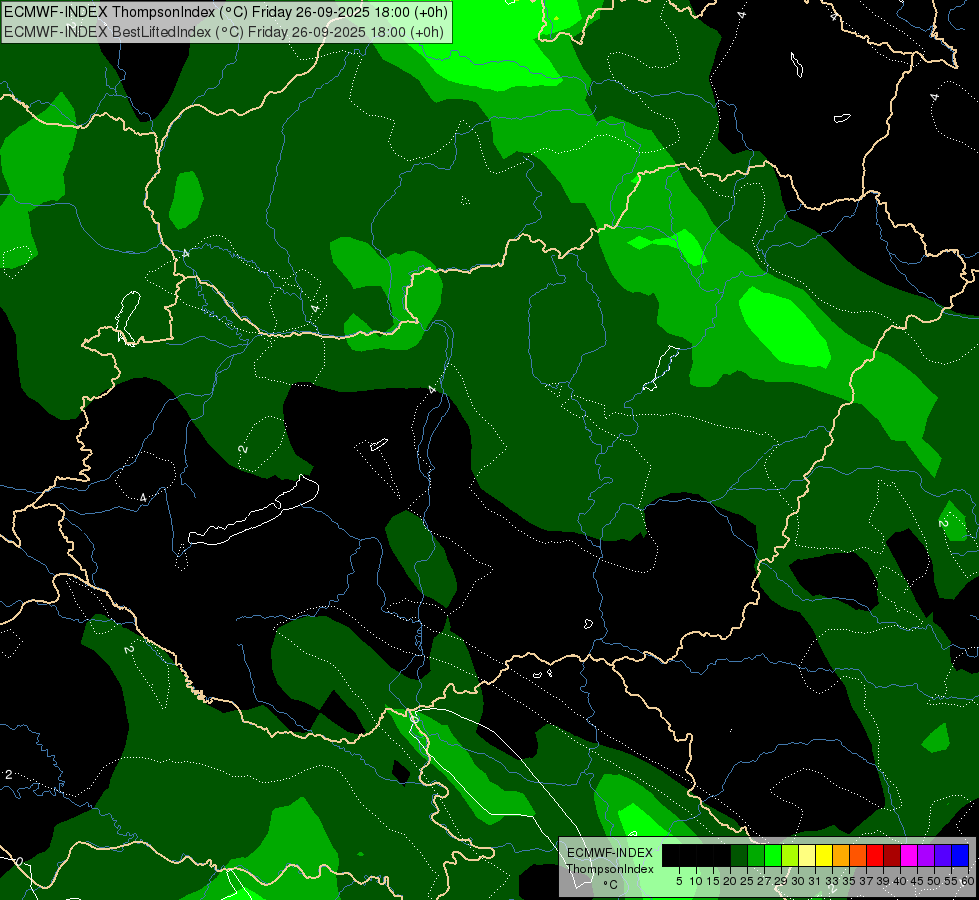
Task: Click the legend value label 50
Action: (935, 881)
